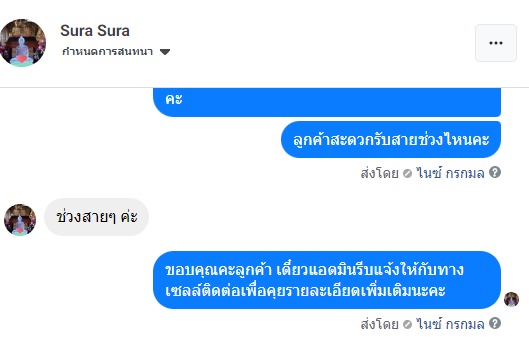
Task: Select the ลูกค้าสะดวกรับสายช่วงไหนคะ message bubble
Action: 391,139
